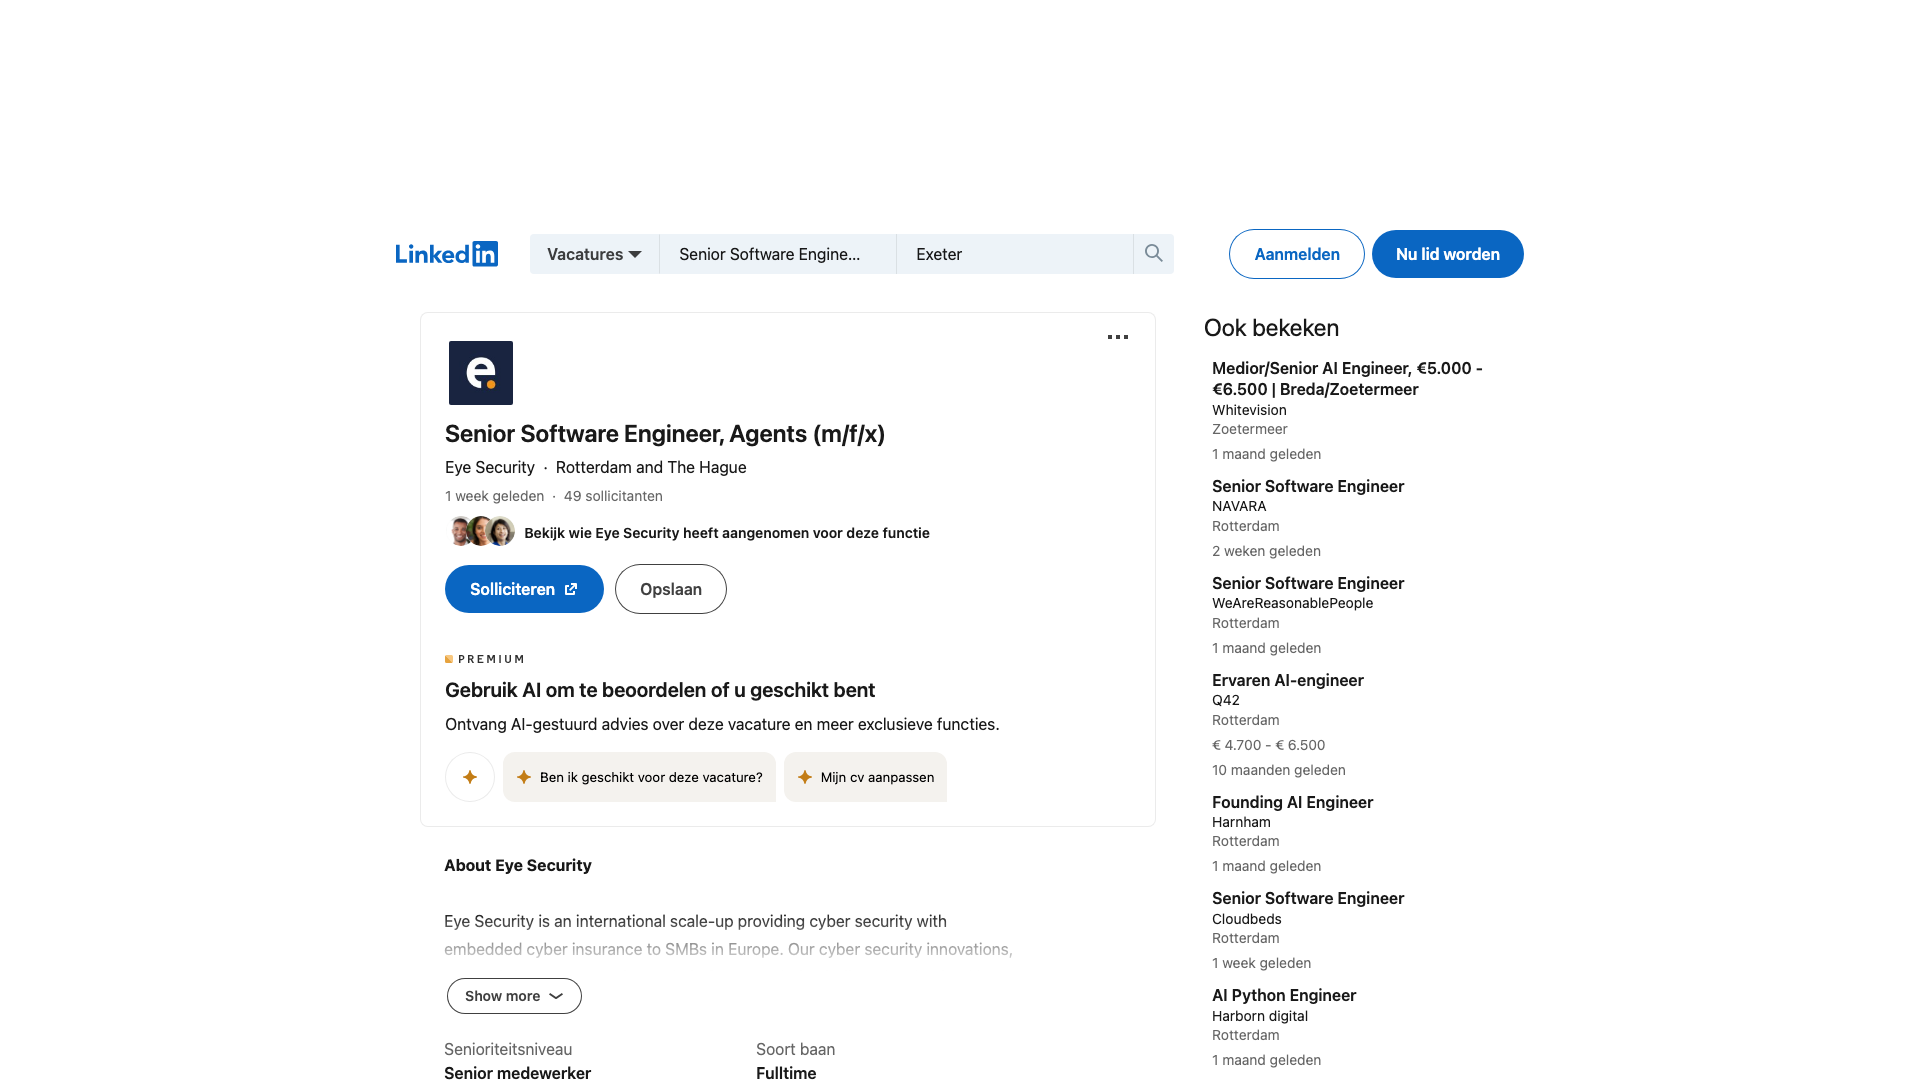Ask Ben ik geschikt voor deze vacature
Viewport: 1920px width, 1080px height.
[640, 777]
